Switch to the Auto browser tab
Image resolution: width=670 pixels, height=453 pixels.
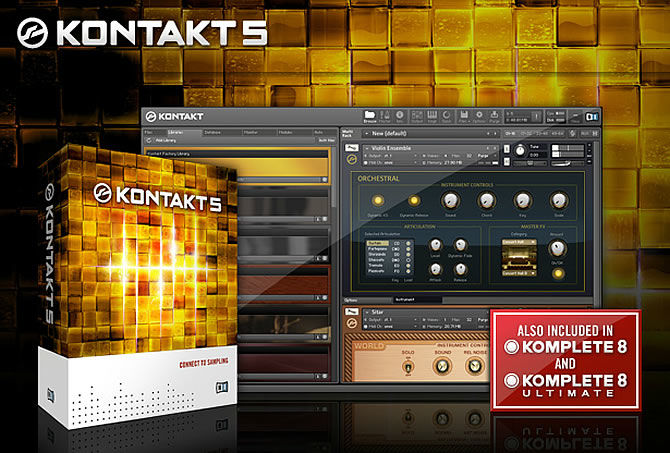(x=325, y=132)
